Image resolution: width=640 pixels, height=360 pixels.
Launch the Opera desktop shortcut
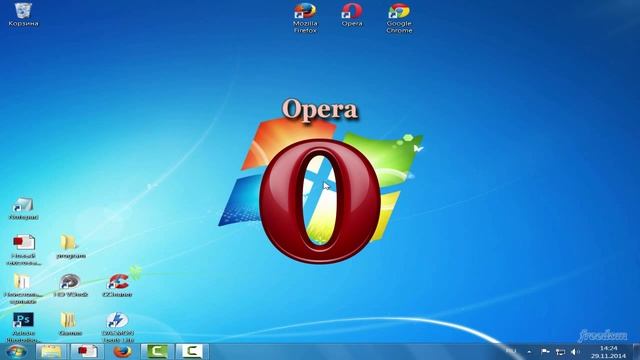(352, 15)
